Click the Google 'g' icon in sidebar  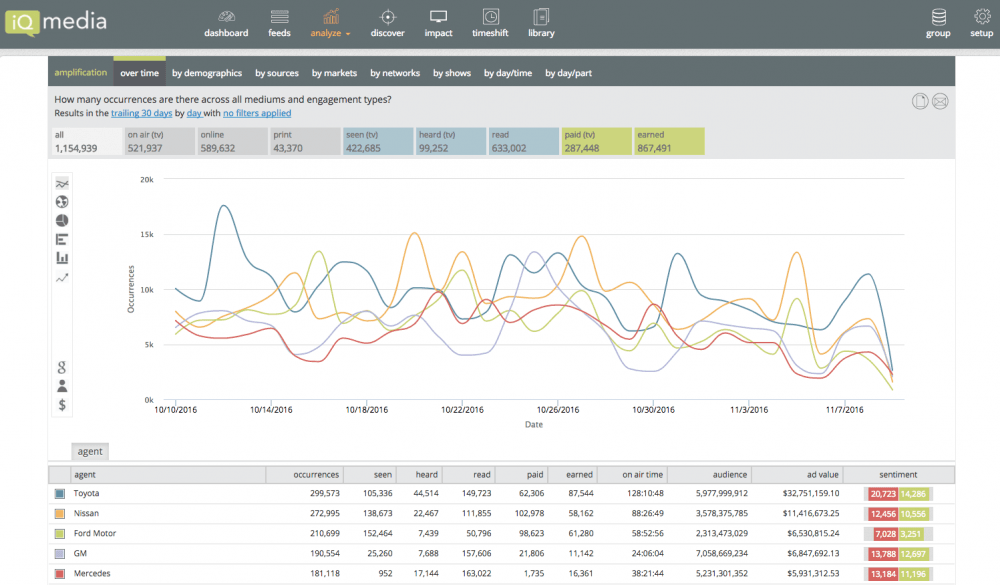coord(62,366)
